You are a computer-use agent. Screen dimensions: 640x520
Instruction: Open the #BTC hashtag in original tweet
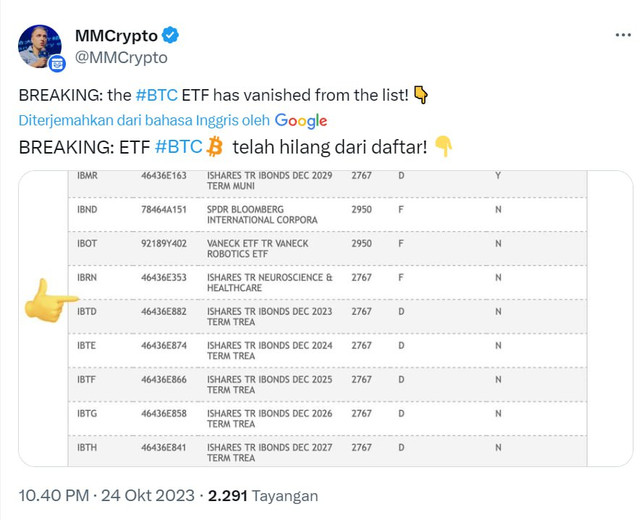click(x=156, y=95)
